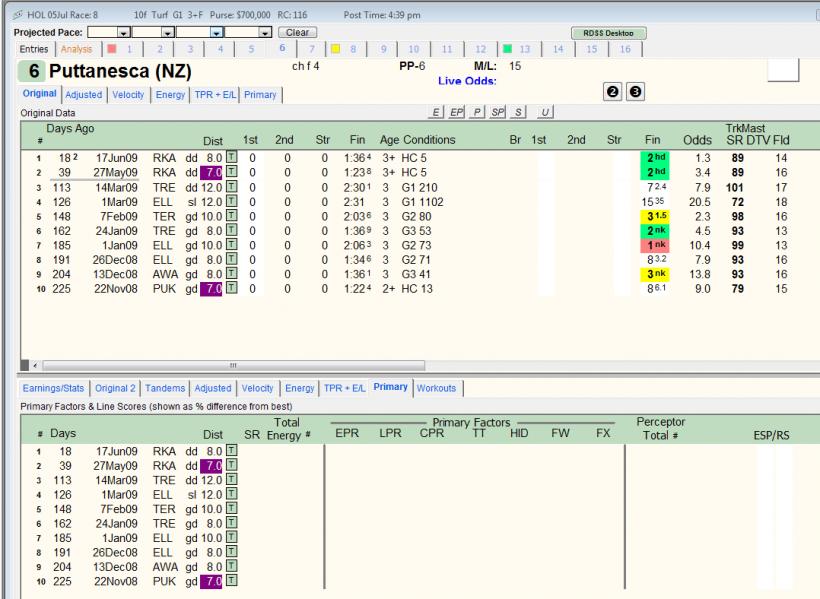820x599 pixels.
Task: Click the yellow '3 1.5' finish cell
Action: 655,216
